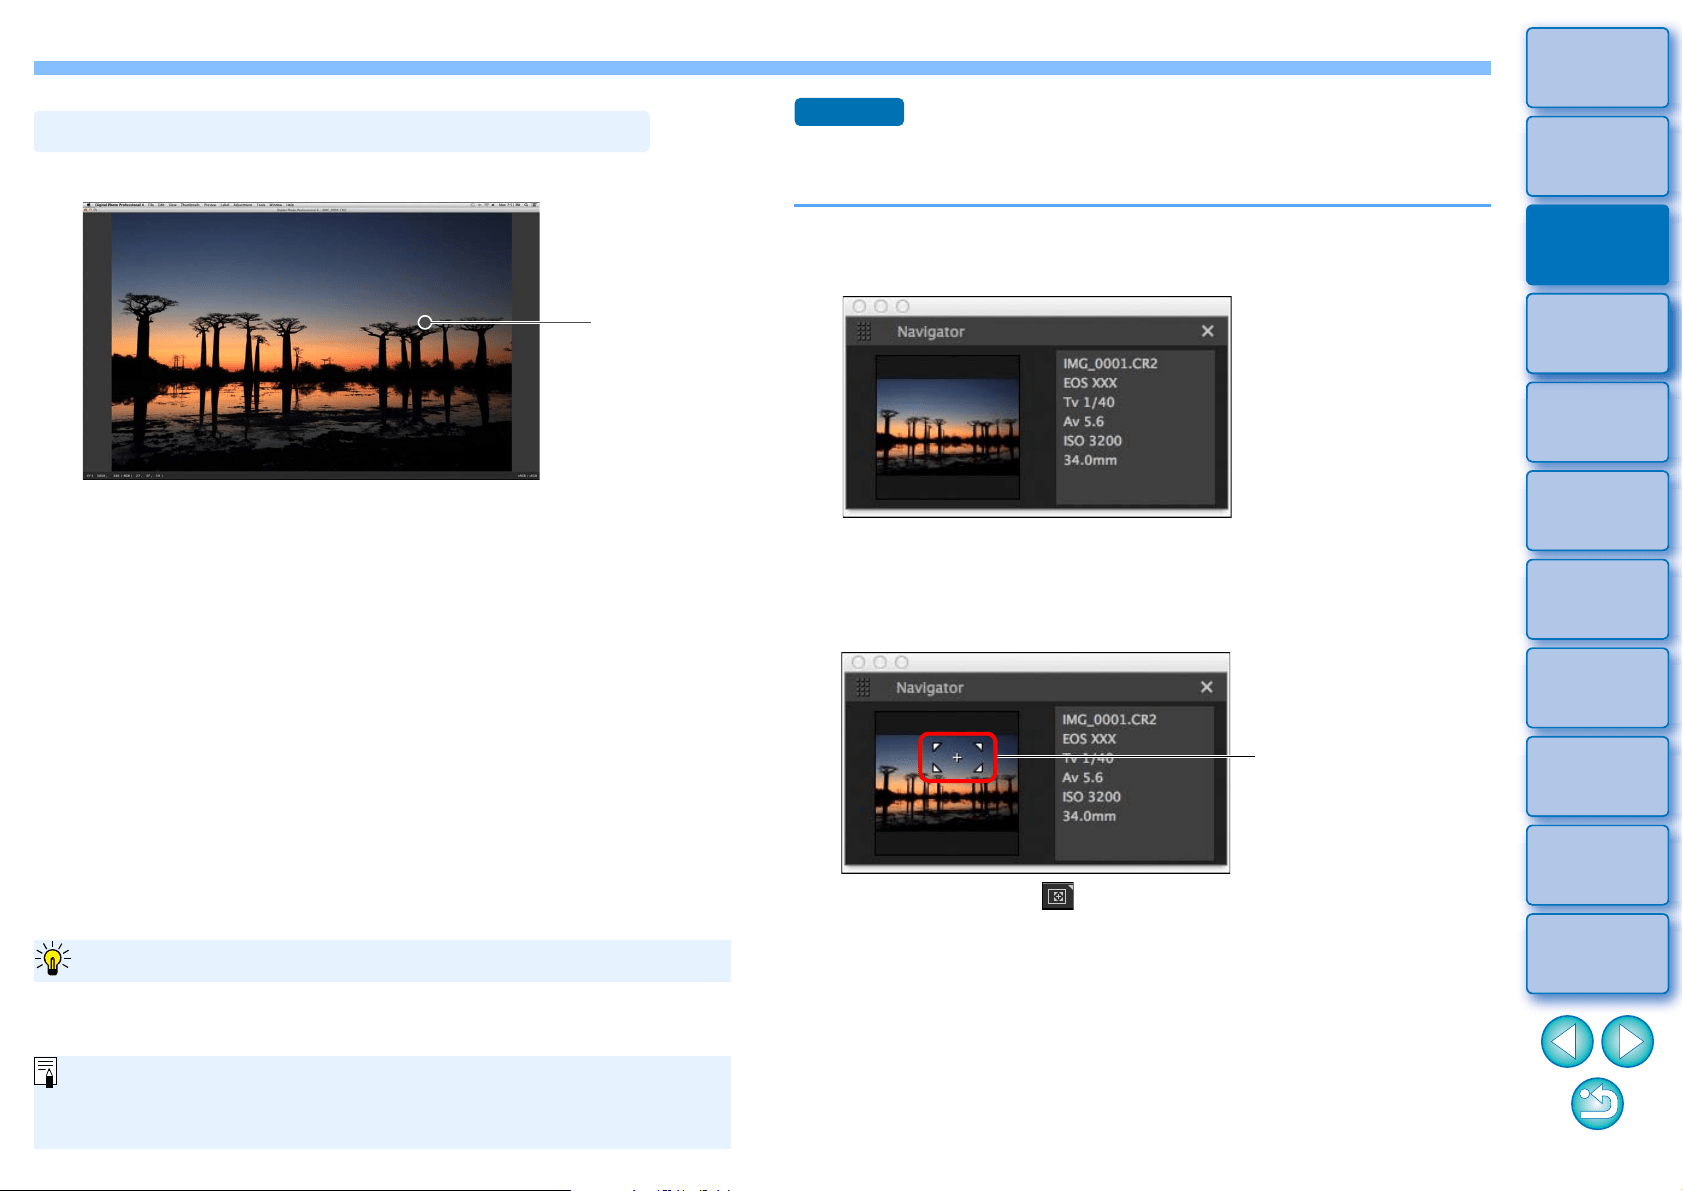Go to the previous page with the left arrow
Viewport: 1683px width, 1191px height.
[x=1566, y=1041]
